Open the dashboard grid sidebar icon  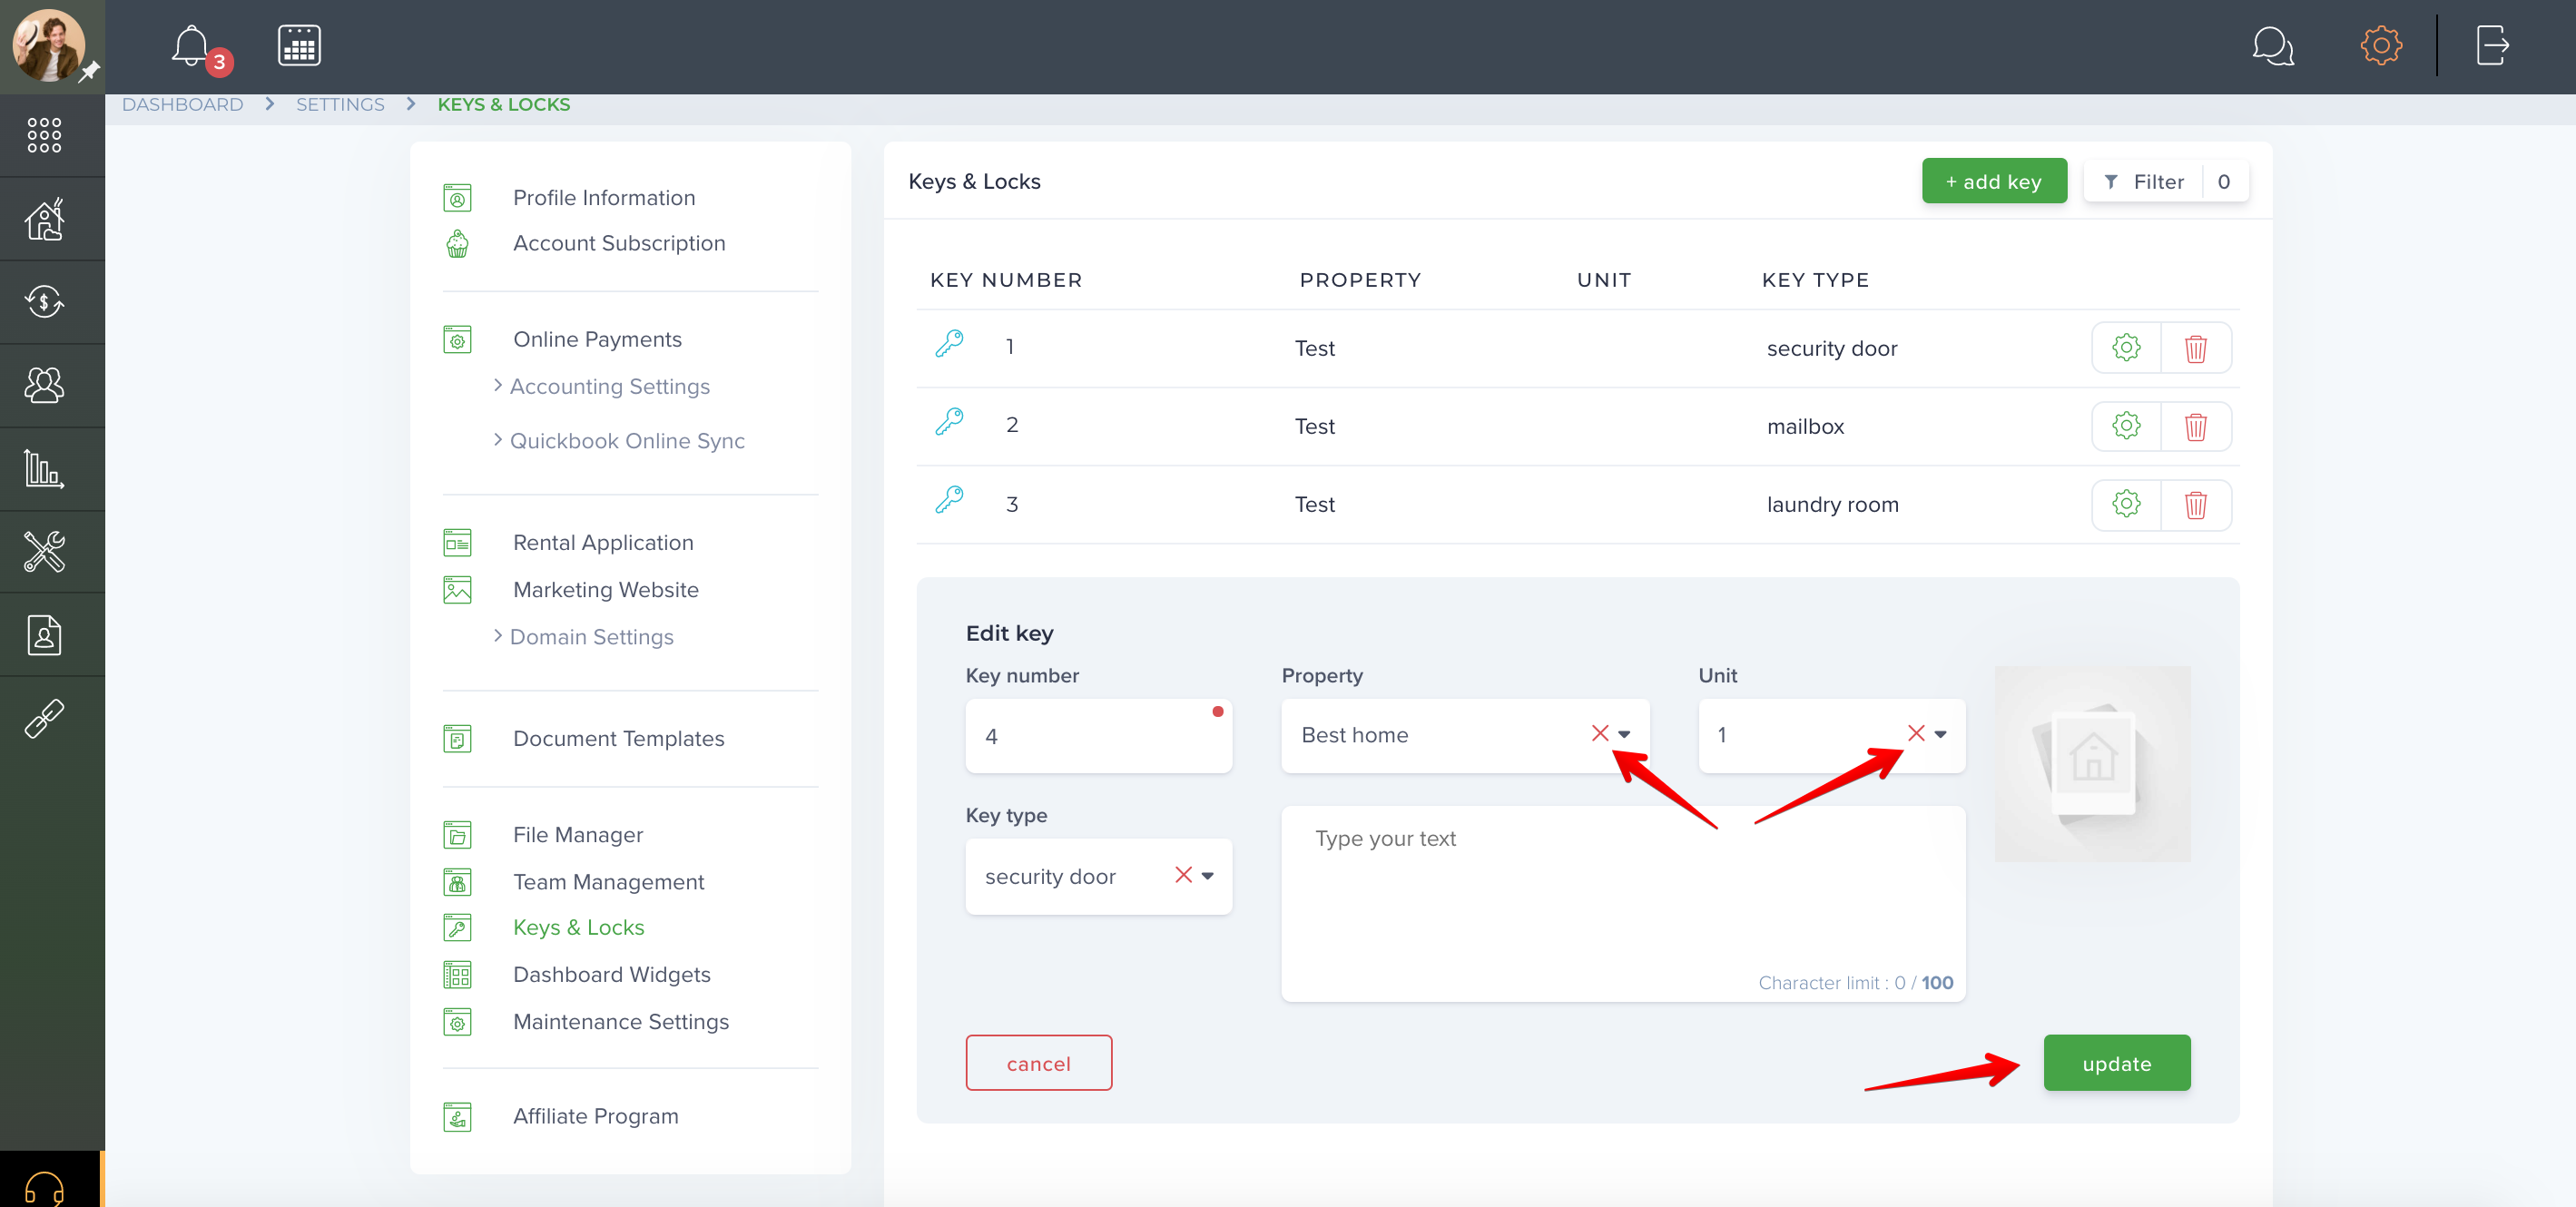click(x=44, y=135)
